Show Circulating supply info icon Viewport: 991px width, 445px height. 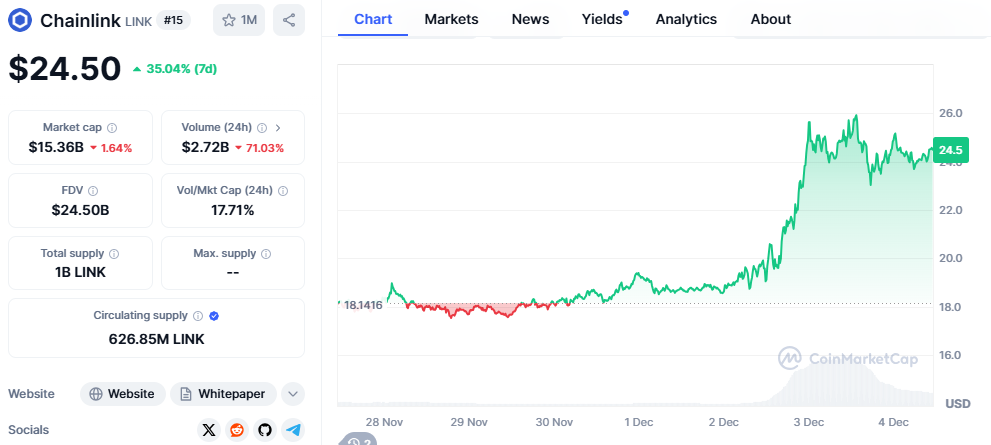pos(198,315)
